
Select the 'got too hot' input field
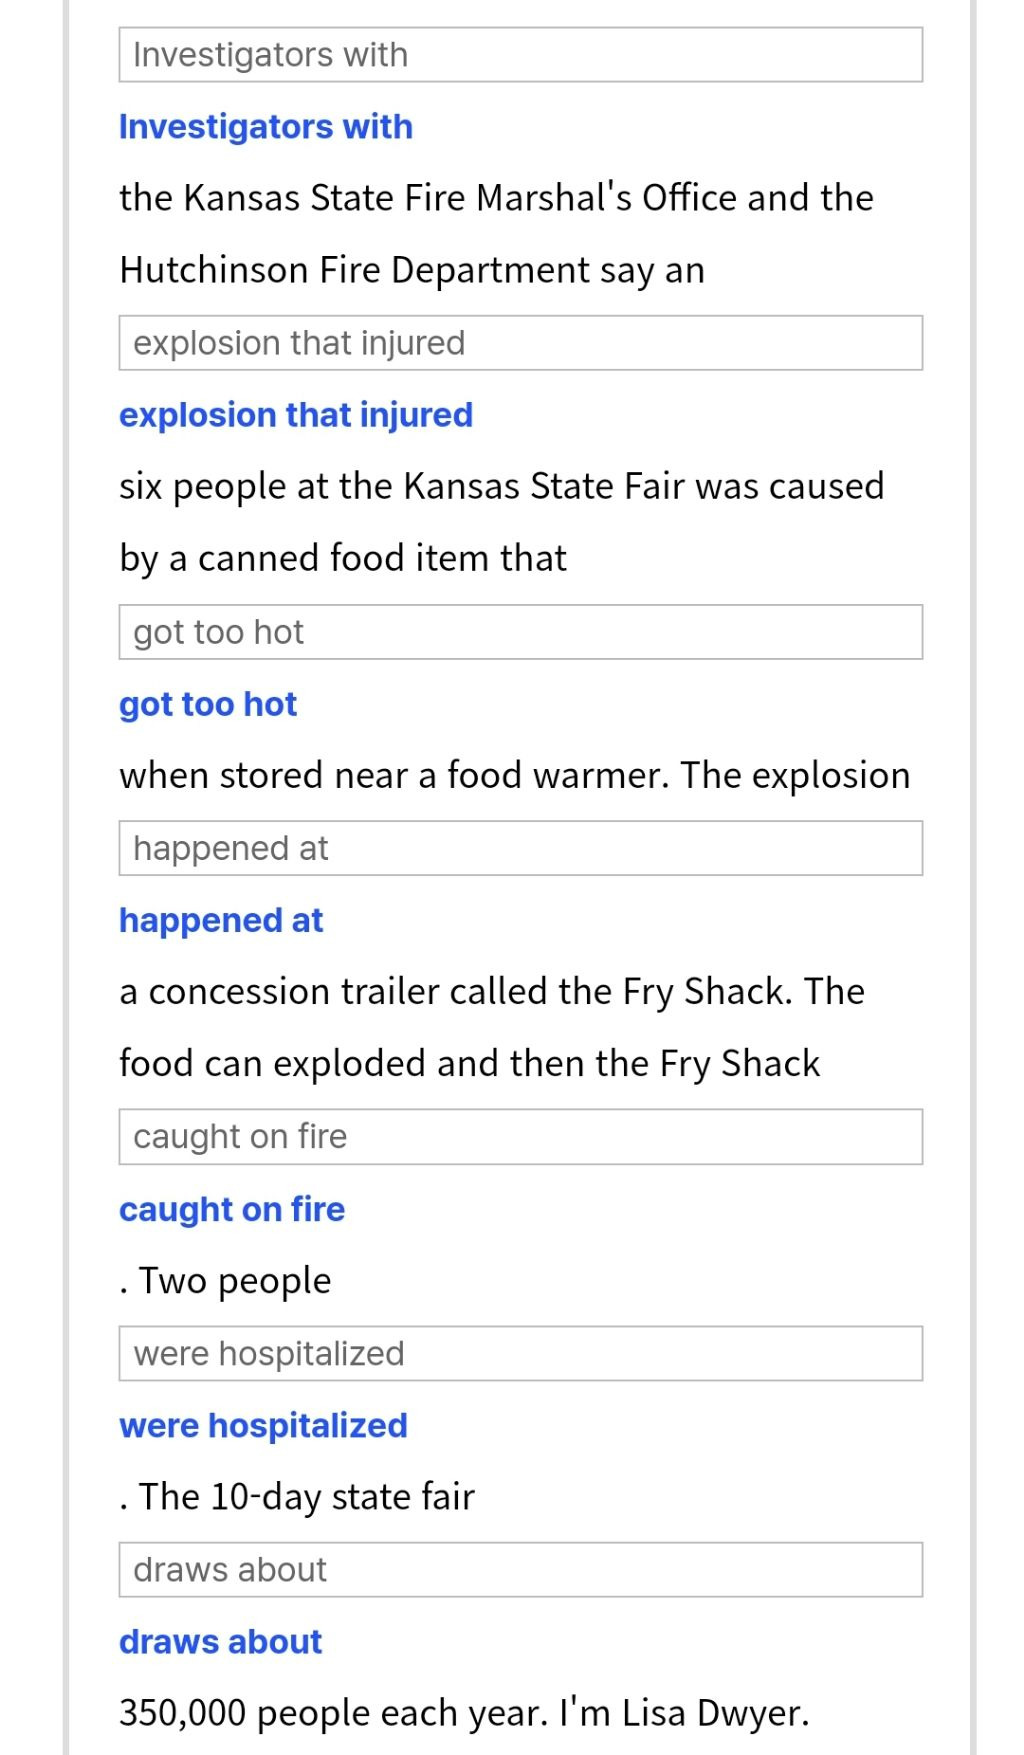tap(520, 632)
